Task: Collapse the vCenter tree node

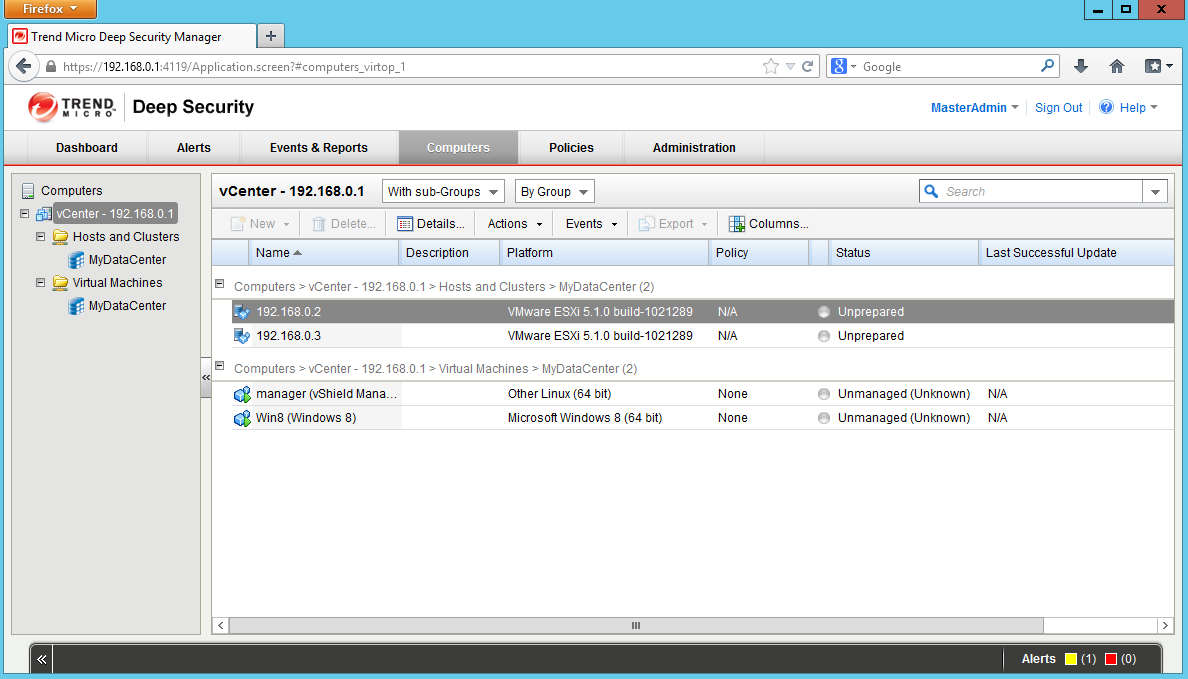Action: click(24, 214)
